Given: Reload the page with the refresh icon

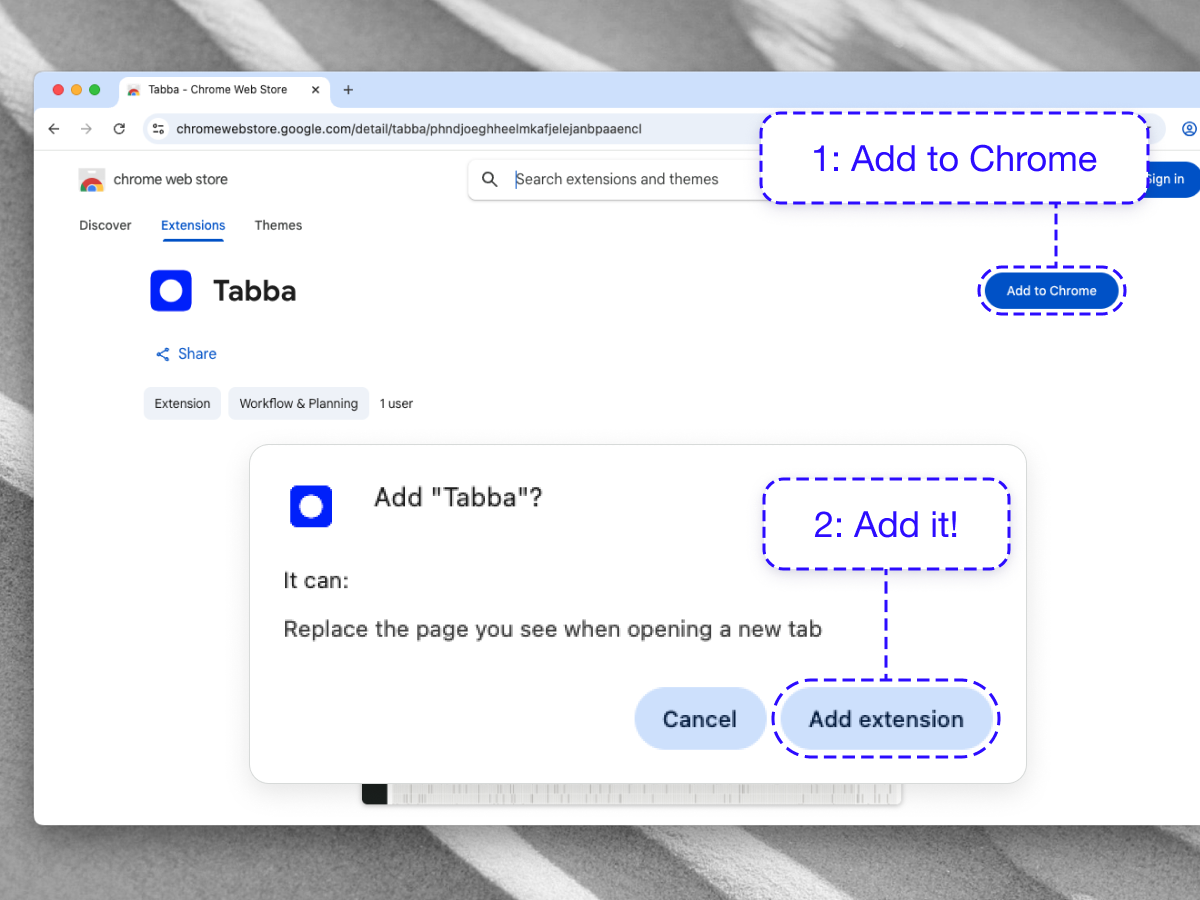Looking at the screenshot, I should click(119, 128).
